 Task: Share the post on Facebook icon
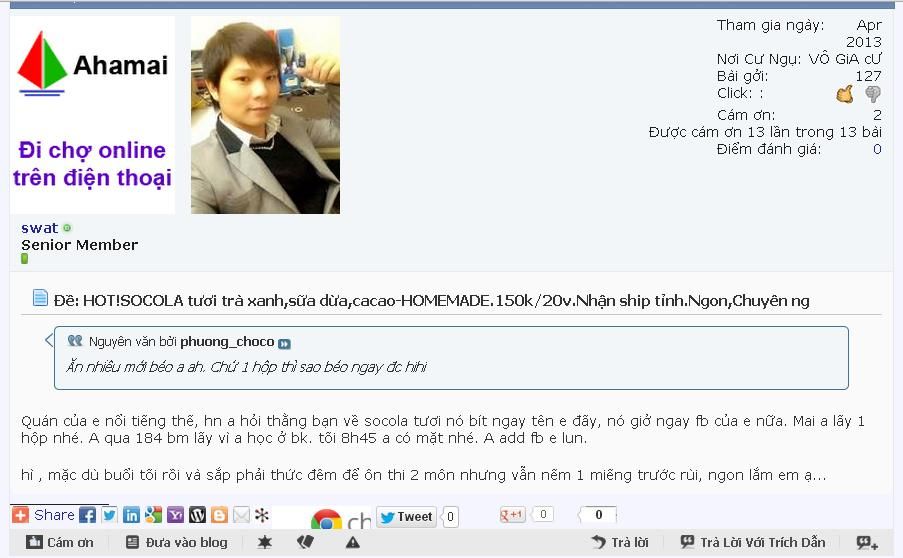point(88,515)
